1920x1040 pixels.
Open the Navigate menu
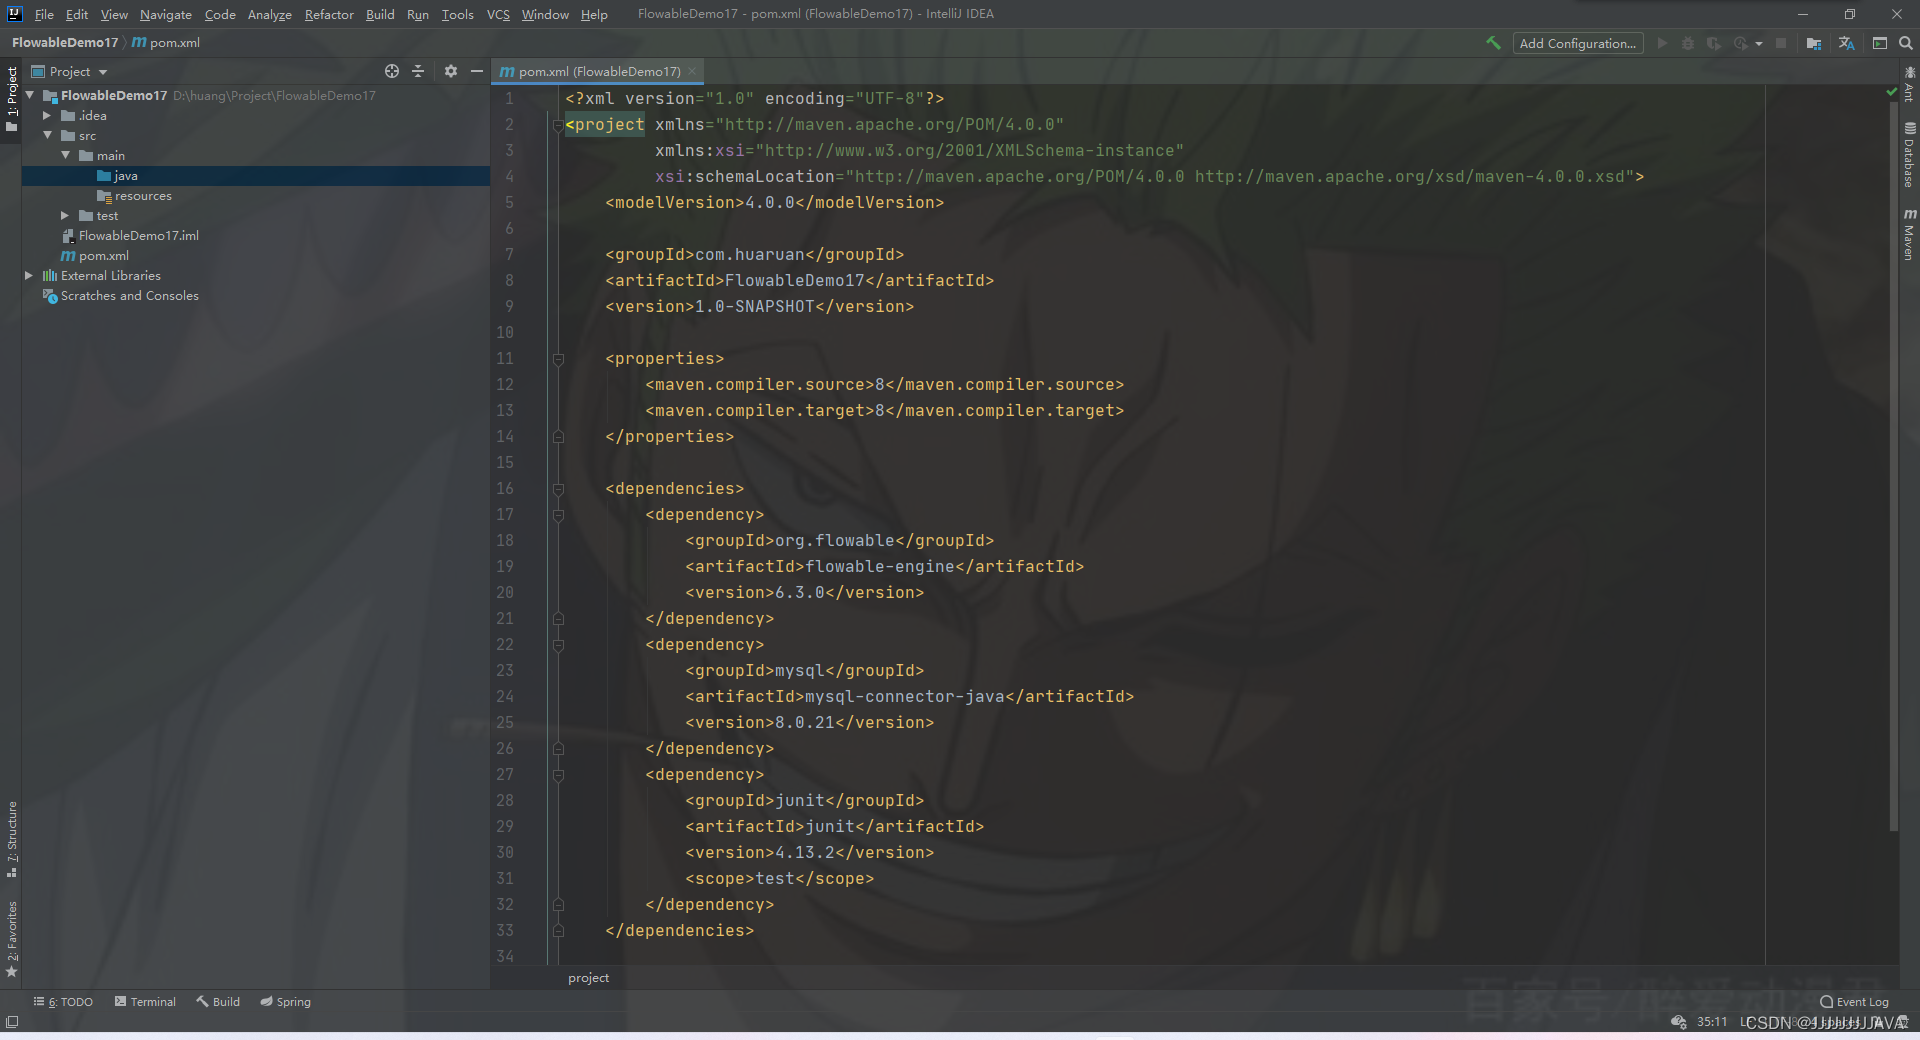point(166,14)
